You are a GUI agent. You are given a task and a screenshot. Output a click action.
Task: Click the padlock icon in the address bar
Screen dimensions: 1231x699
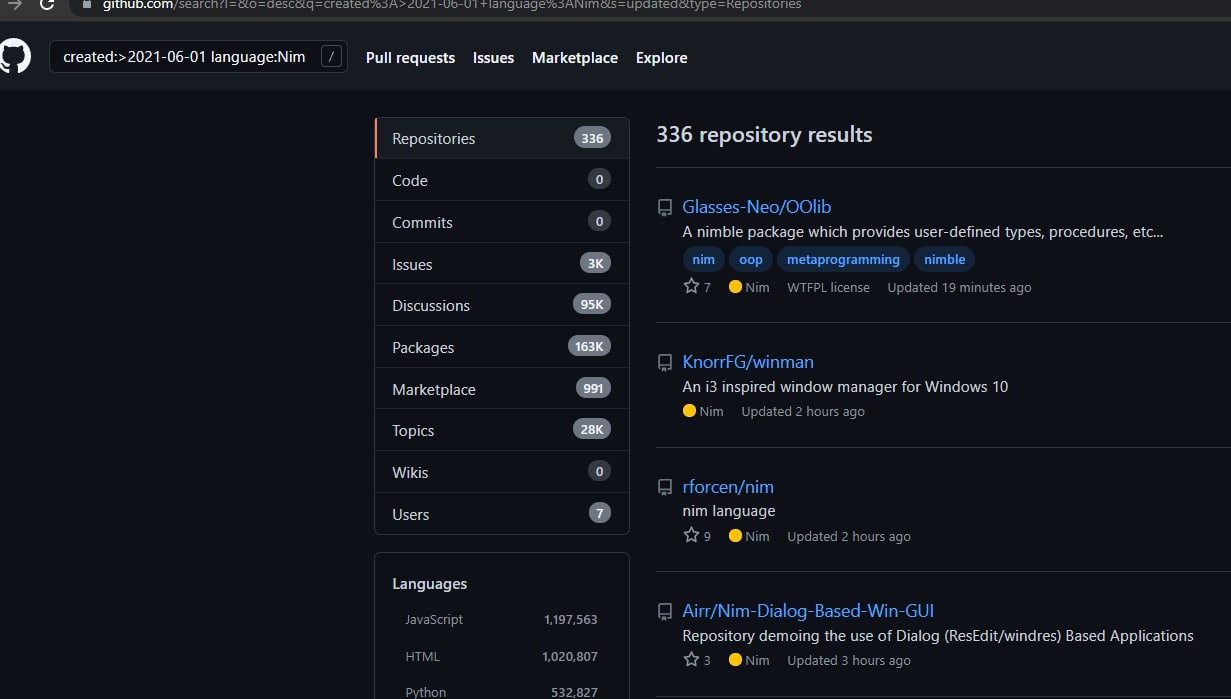[x=87, y=4]
